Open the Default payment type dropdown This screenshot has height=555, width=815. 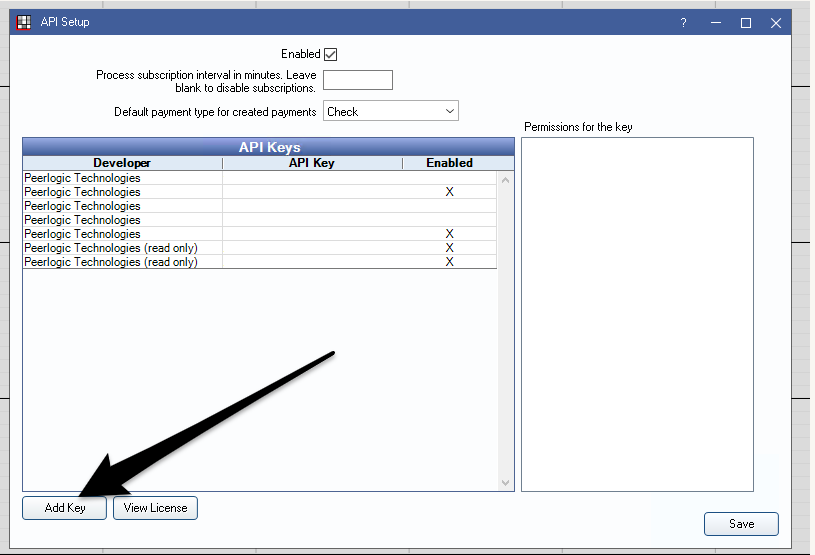pyautogui.click(x=391, y=111)
